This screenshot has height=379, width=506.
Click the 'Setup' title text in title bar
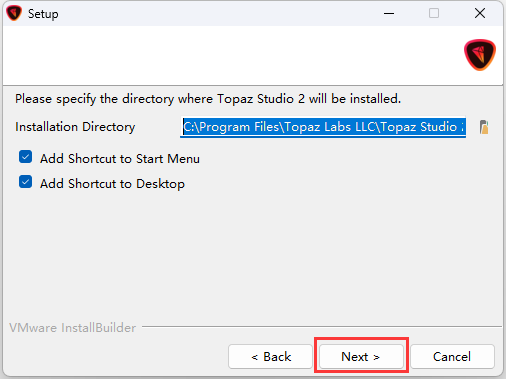click(x=43, y=14)
